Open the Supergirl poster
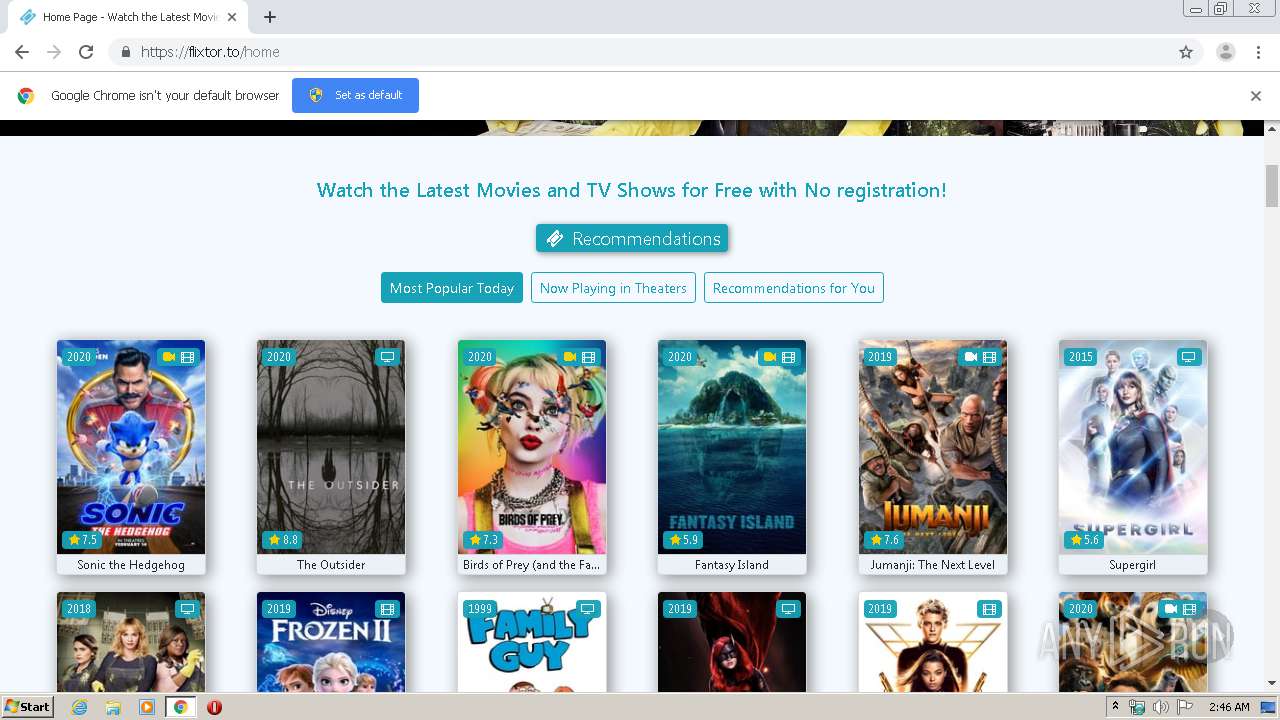This screenshot has height=720, width=1280. (x=1133, y=447)
